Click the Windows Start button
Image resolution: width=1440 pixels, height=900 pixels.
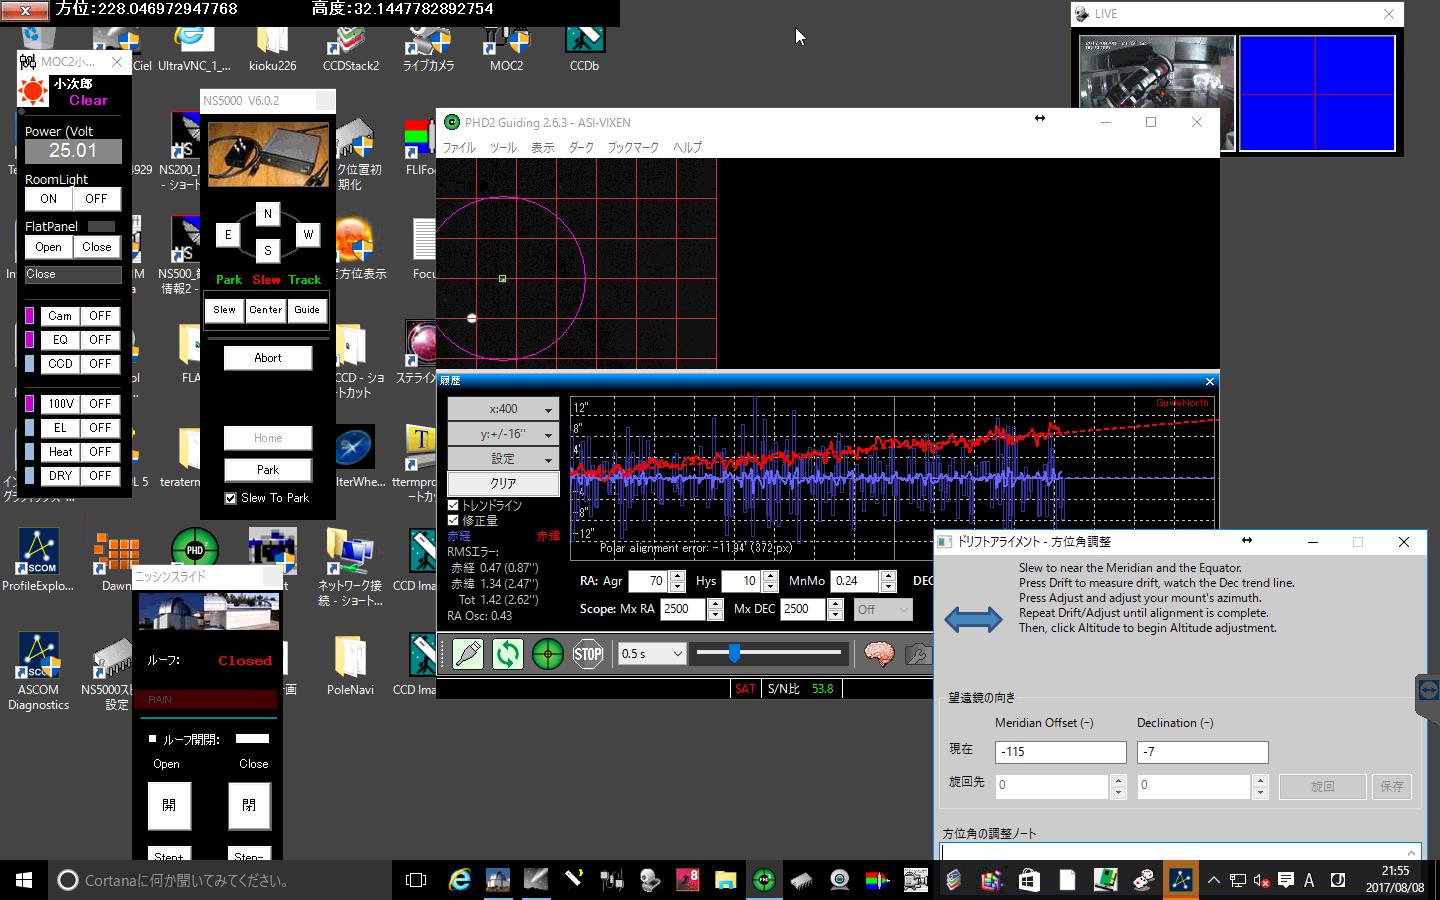(x=24, y=880)
